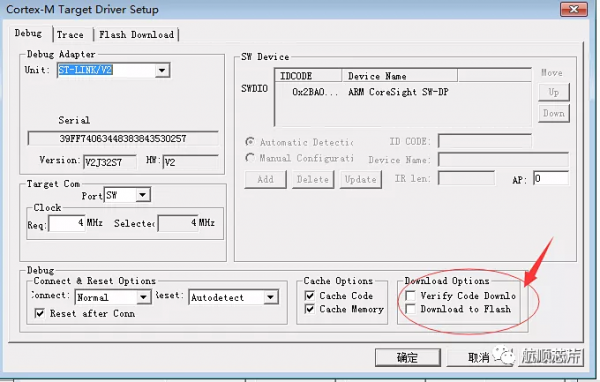This screenshot has width=600, height=382.
Task: Close the Target Driver Setup dialog
Action: [573, 9]
